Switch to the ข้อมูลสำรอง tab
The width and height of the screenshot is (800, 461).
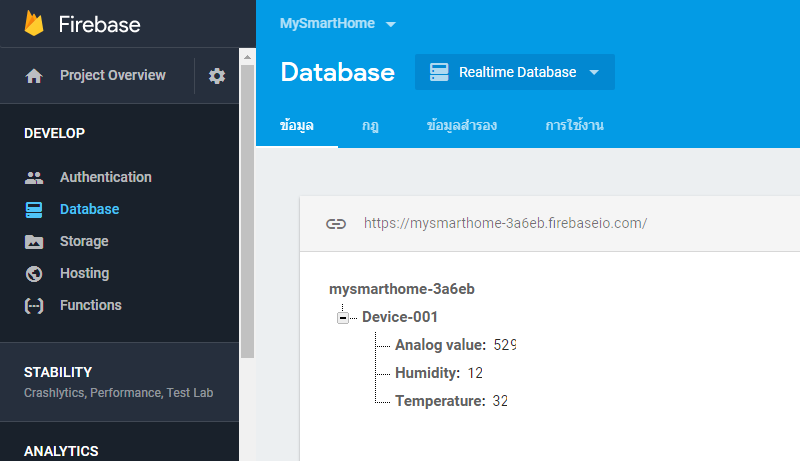pyautogui.click(x=462, y=125)
